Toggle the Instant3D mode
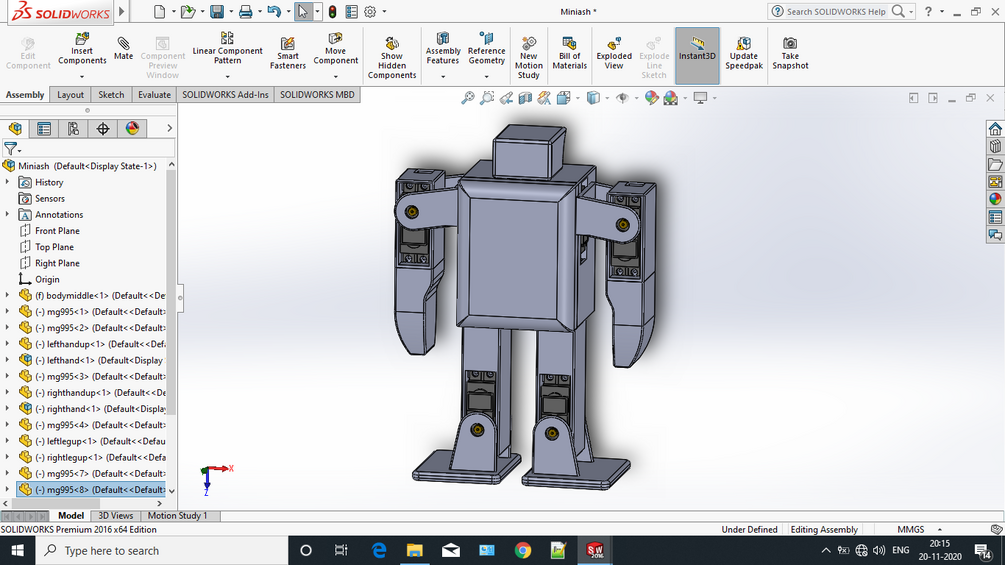 click(697, 50)
